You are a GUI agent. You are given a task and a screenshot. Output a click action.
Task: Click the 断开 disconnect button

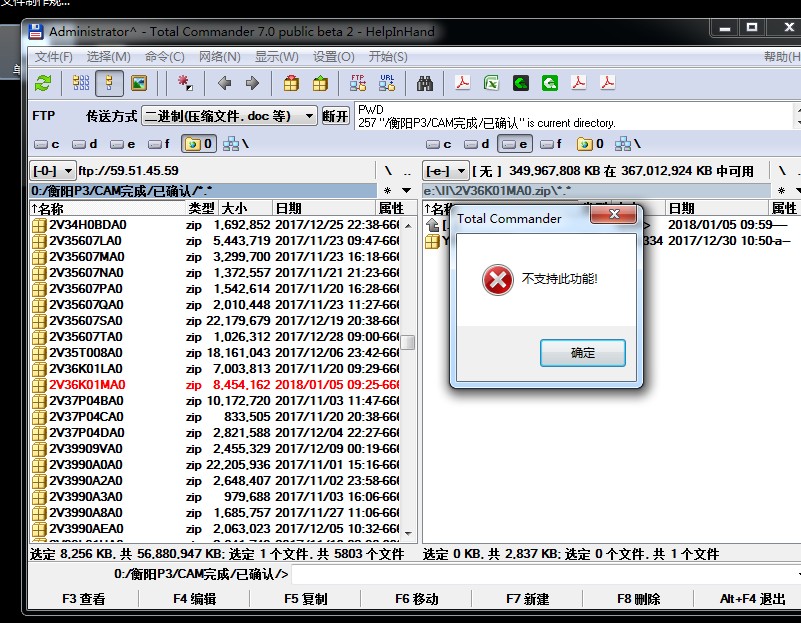[x=335, y=116]
